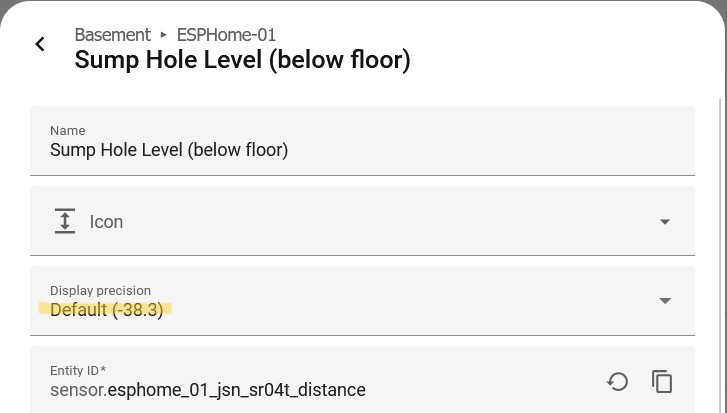This screenshot has height=413, width=727.
Task: Go to ESPHome-01 device breadcrumb
Action: tap(226, 35)
